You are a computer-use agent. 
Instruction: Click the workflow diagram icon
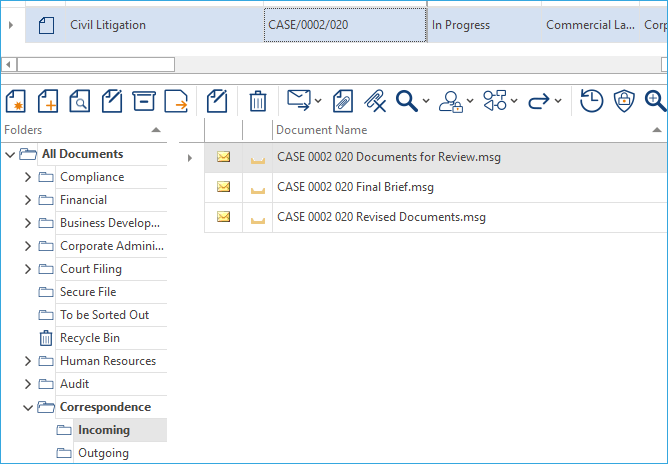coord(495,101)
